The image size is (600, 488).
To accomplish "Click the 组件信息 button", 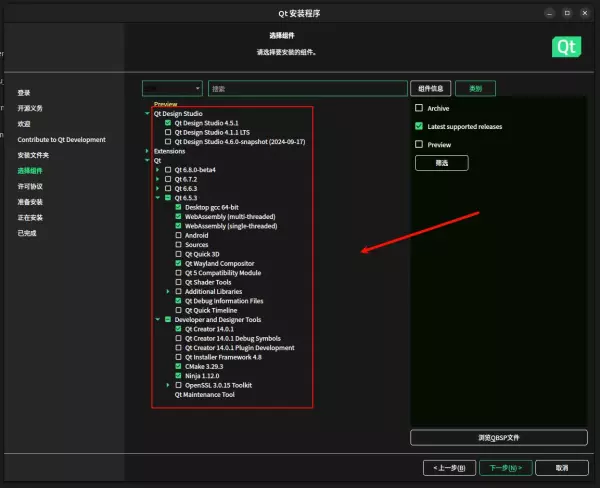I will pos(430,88).
